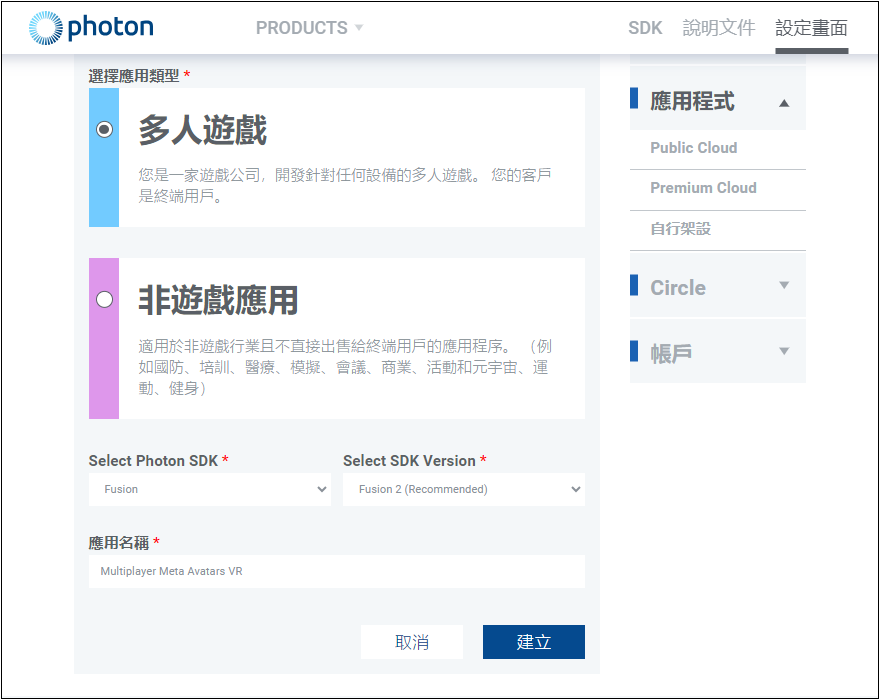The width and height of the screenshot is (880, 700).
Task: Click the 非遊戲應用 card heading
Action: [x=218, y=300]
